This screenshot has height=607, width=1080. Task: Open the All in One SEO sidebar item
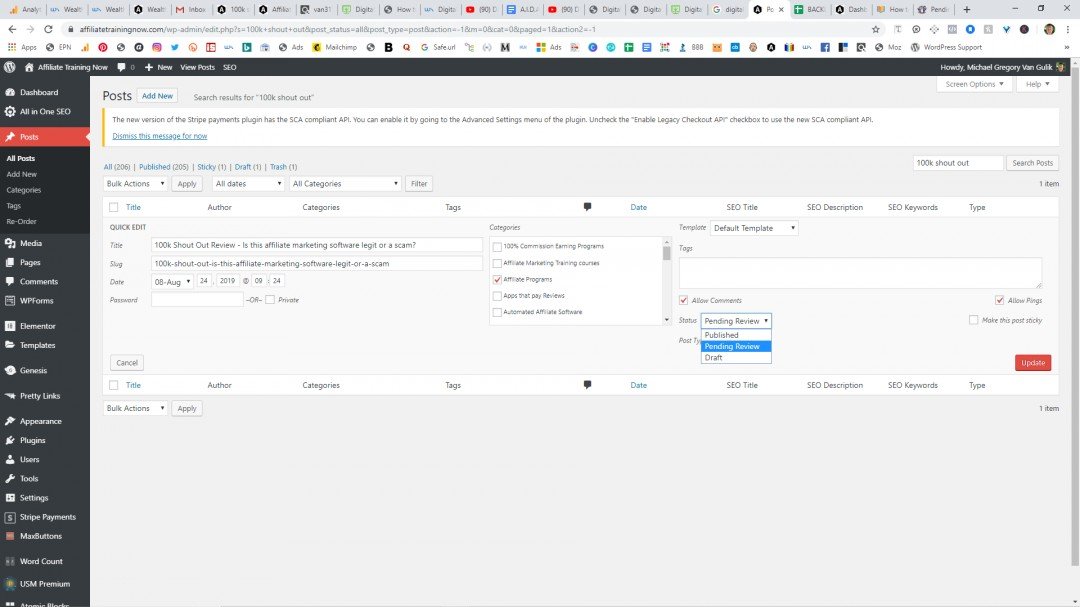(x=44, y=112)
